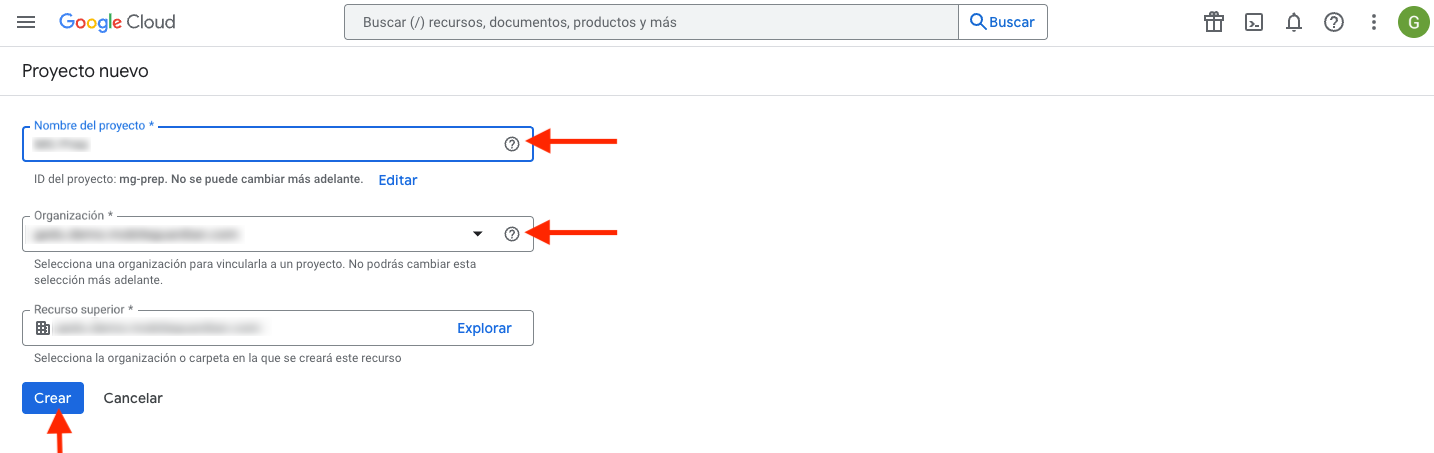
Task: Open the three-dot settings menu
Action: pyautogui.click(x=1374, y=22)
